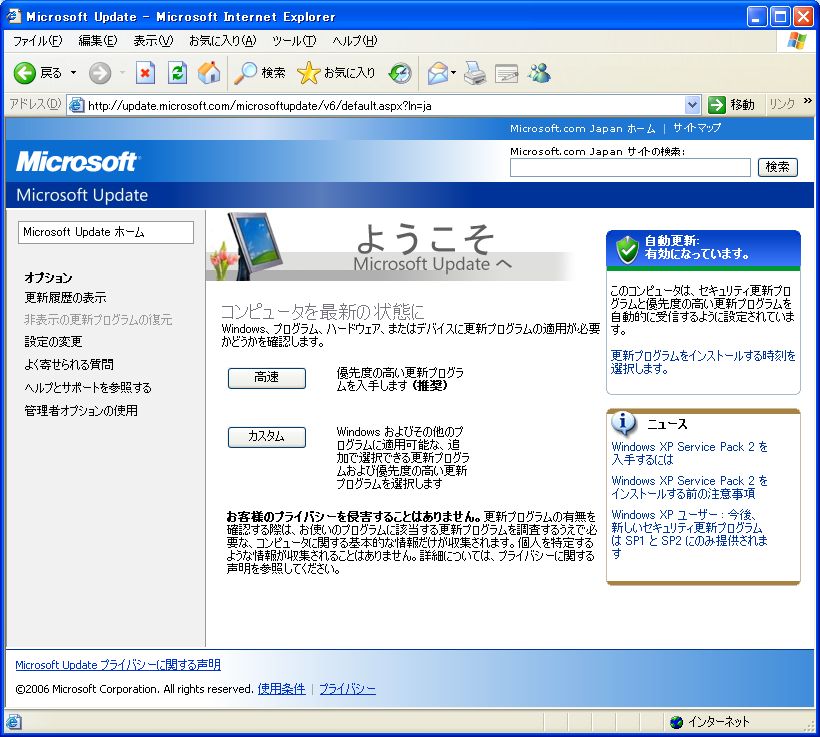This screenshot has width=820, height=737.
Task: Click the site 検索 button
Action: pos(777,167)
